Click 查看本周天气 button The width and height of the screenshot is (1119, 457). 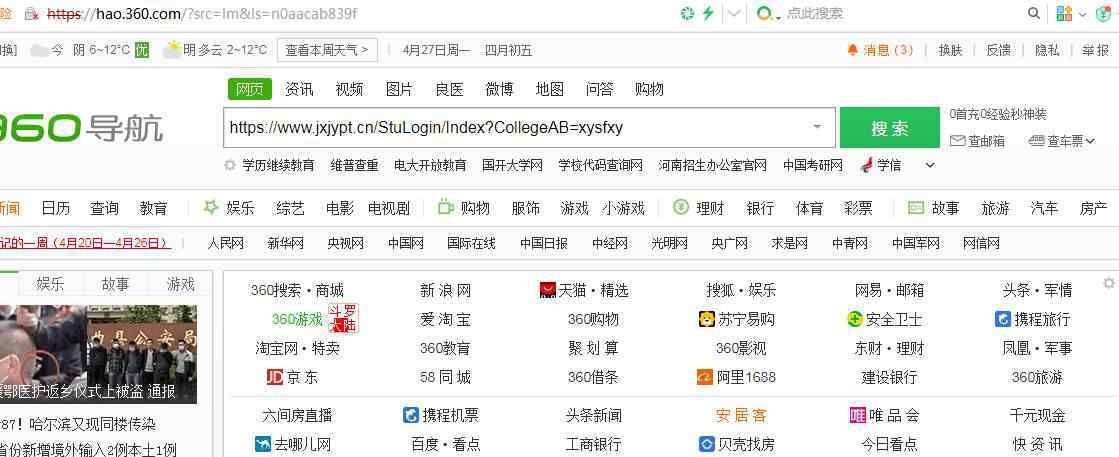(327, 50)
